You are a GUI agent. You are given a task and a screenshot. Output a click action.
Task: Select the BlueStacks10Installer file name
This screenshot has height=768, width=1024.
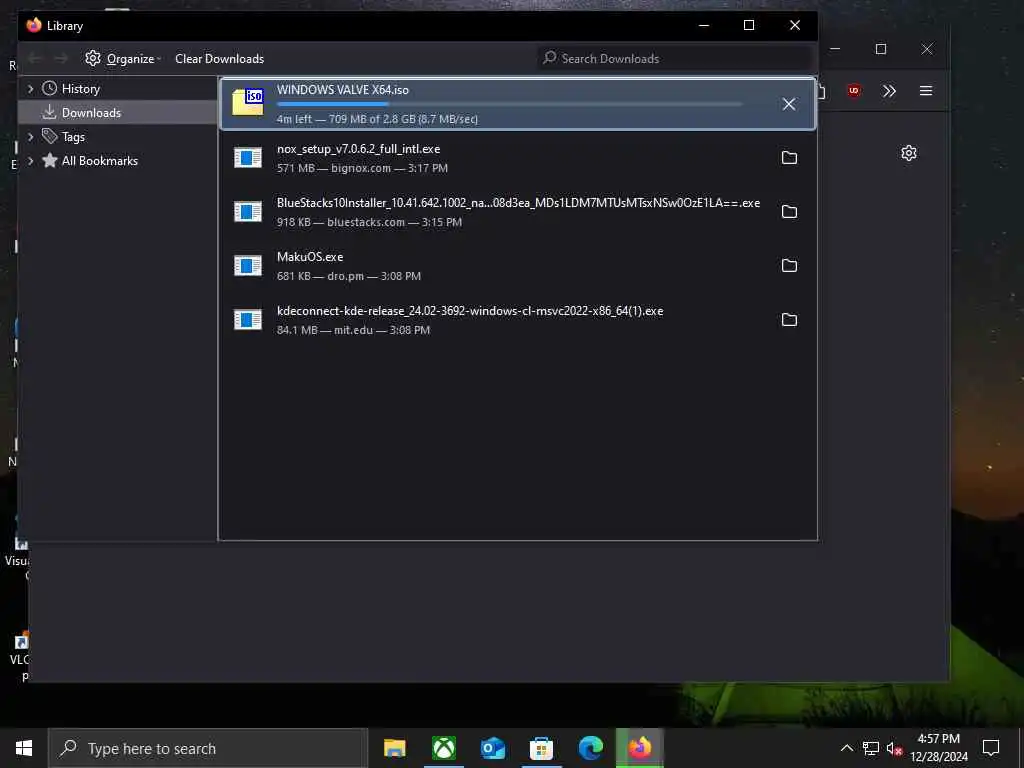pyautogui.click(x=519, y=203)
